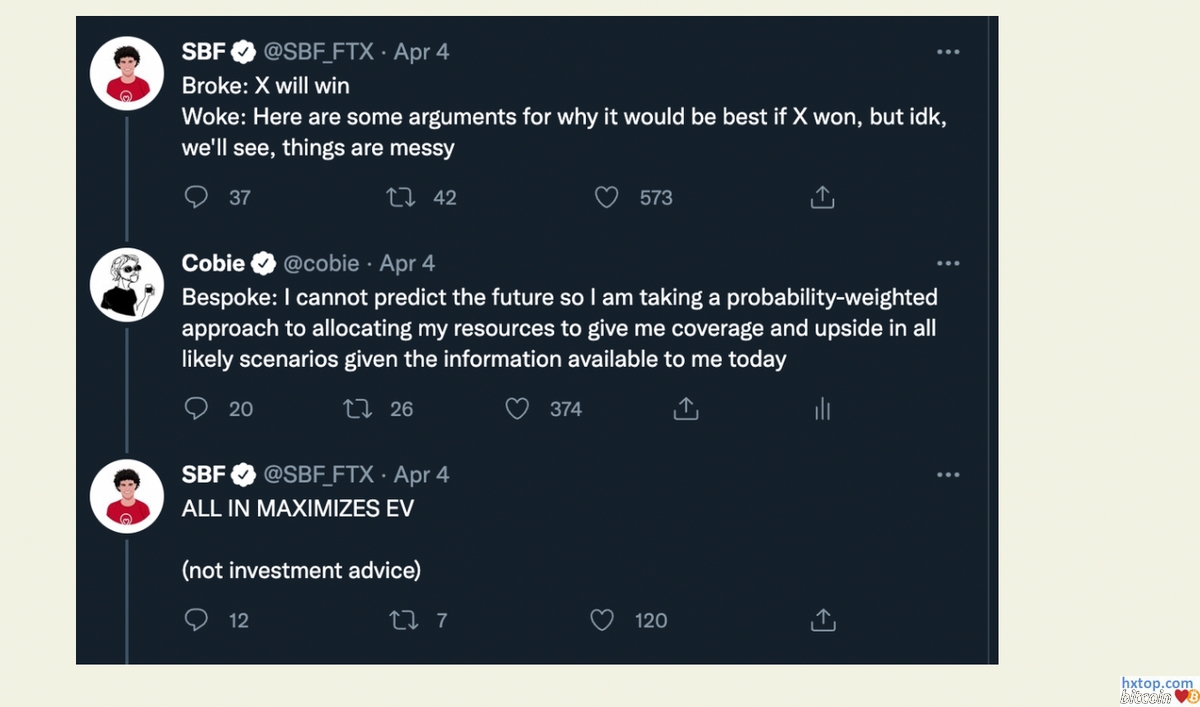The image size is (1200, 707).
Task: Click the @SBF_FTX handle on last tweet
Action: (x=318, y=474)
